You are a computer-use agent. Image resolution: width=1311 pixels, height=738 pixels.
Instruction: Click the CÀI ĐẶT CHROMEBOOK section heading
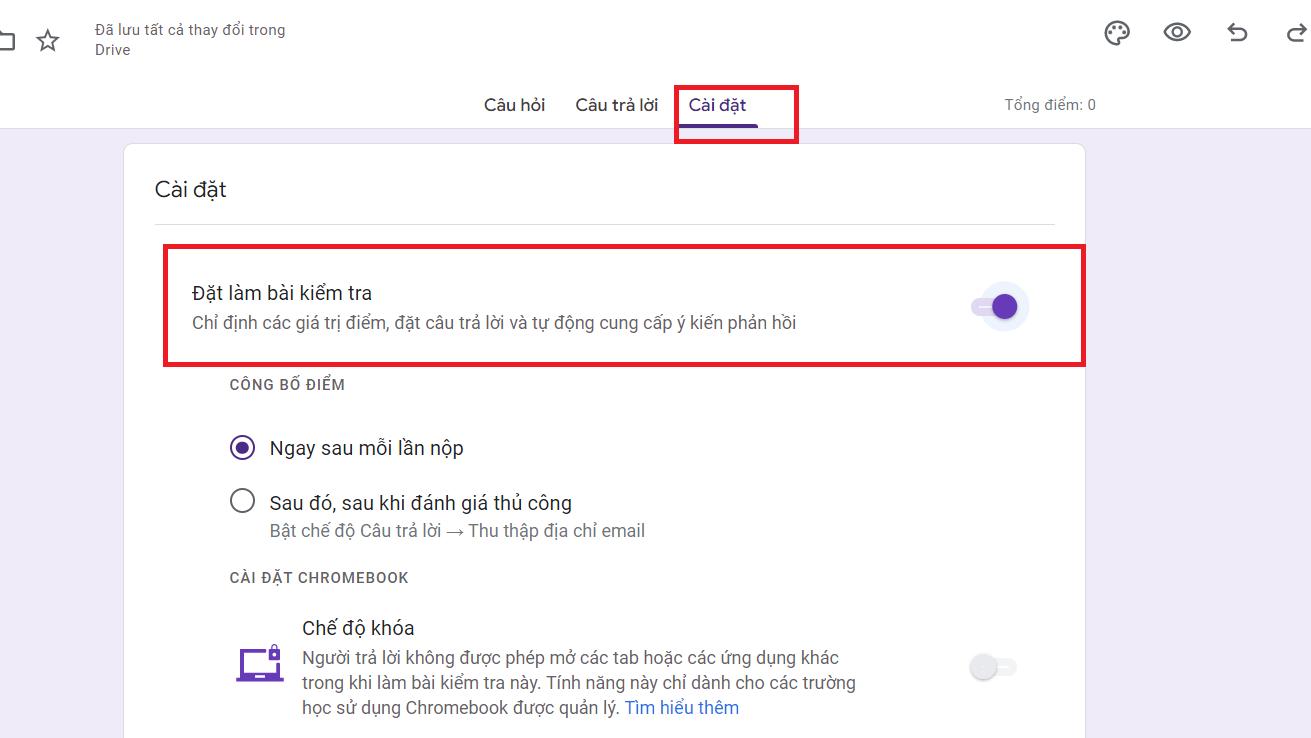coord(319,578)
